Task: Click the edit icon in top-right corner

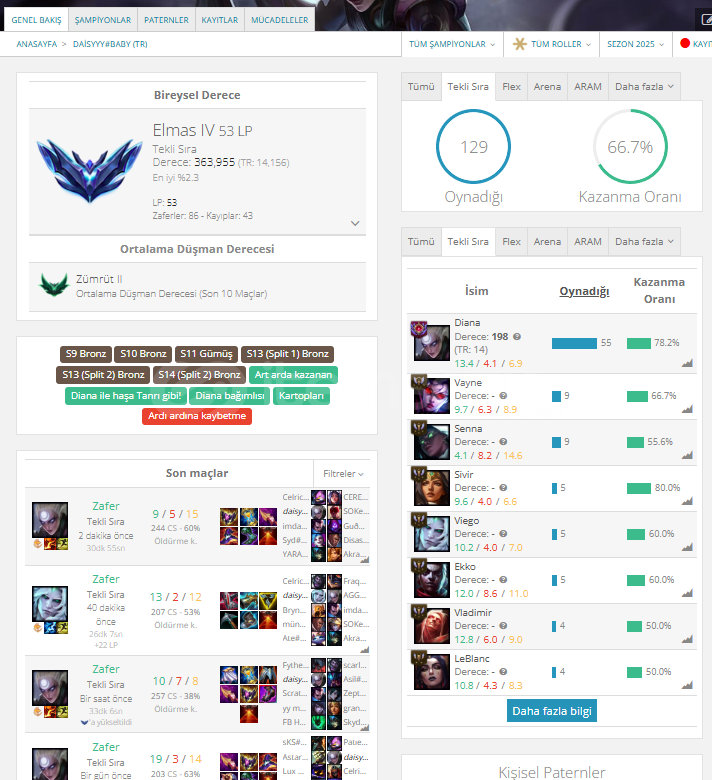Action: (707, 19)
